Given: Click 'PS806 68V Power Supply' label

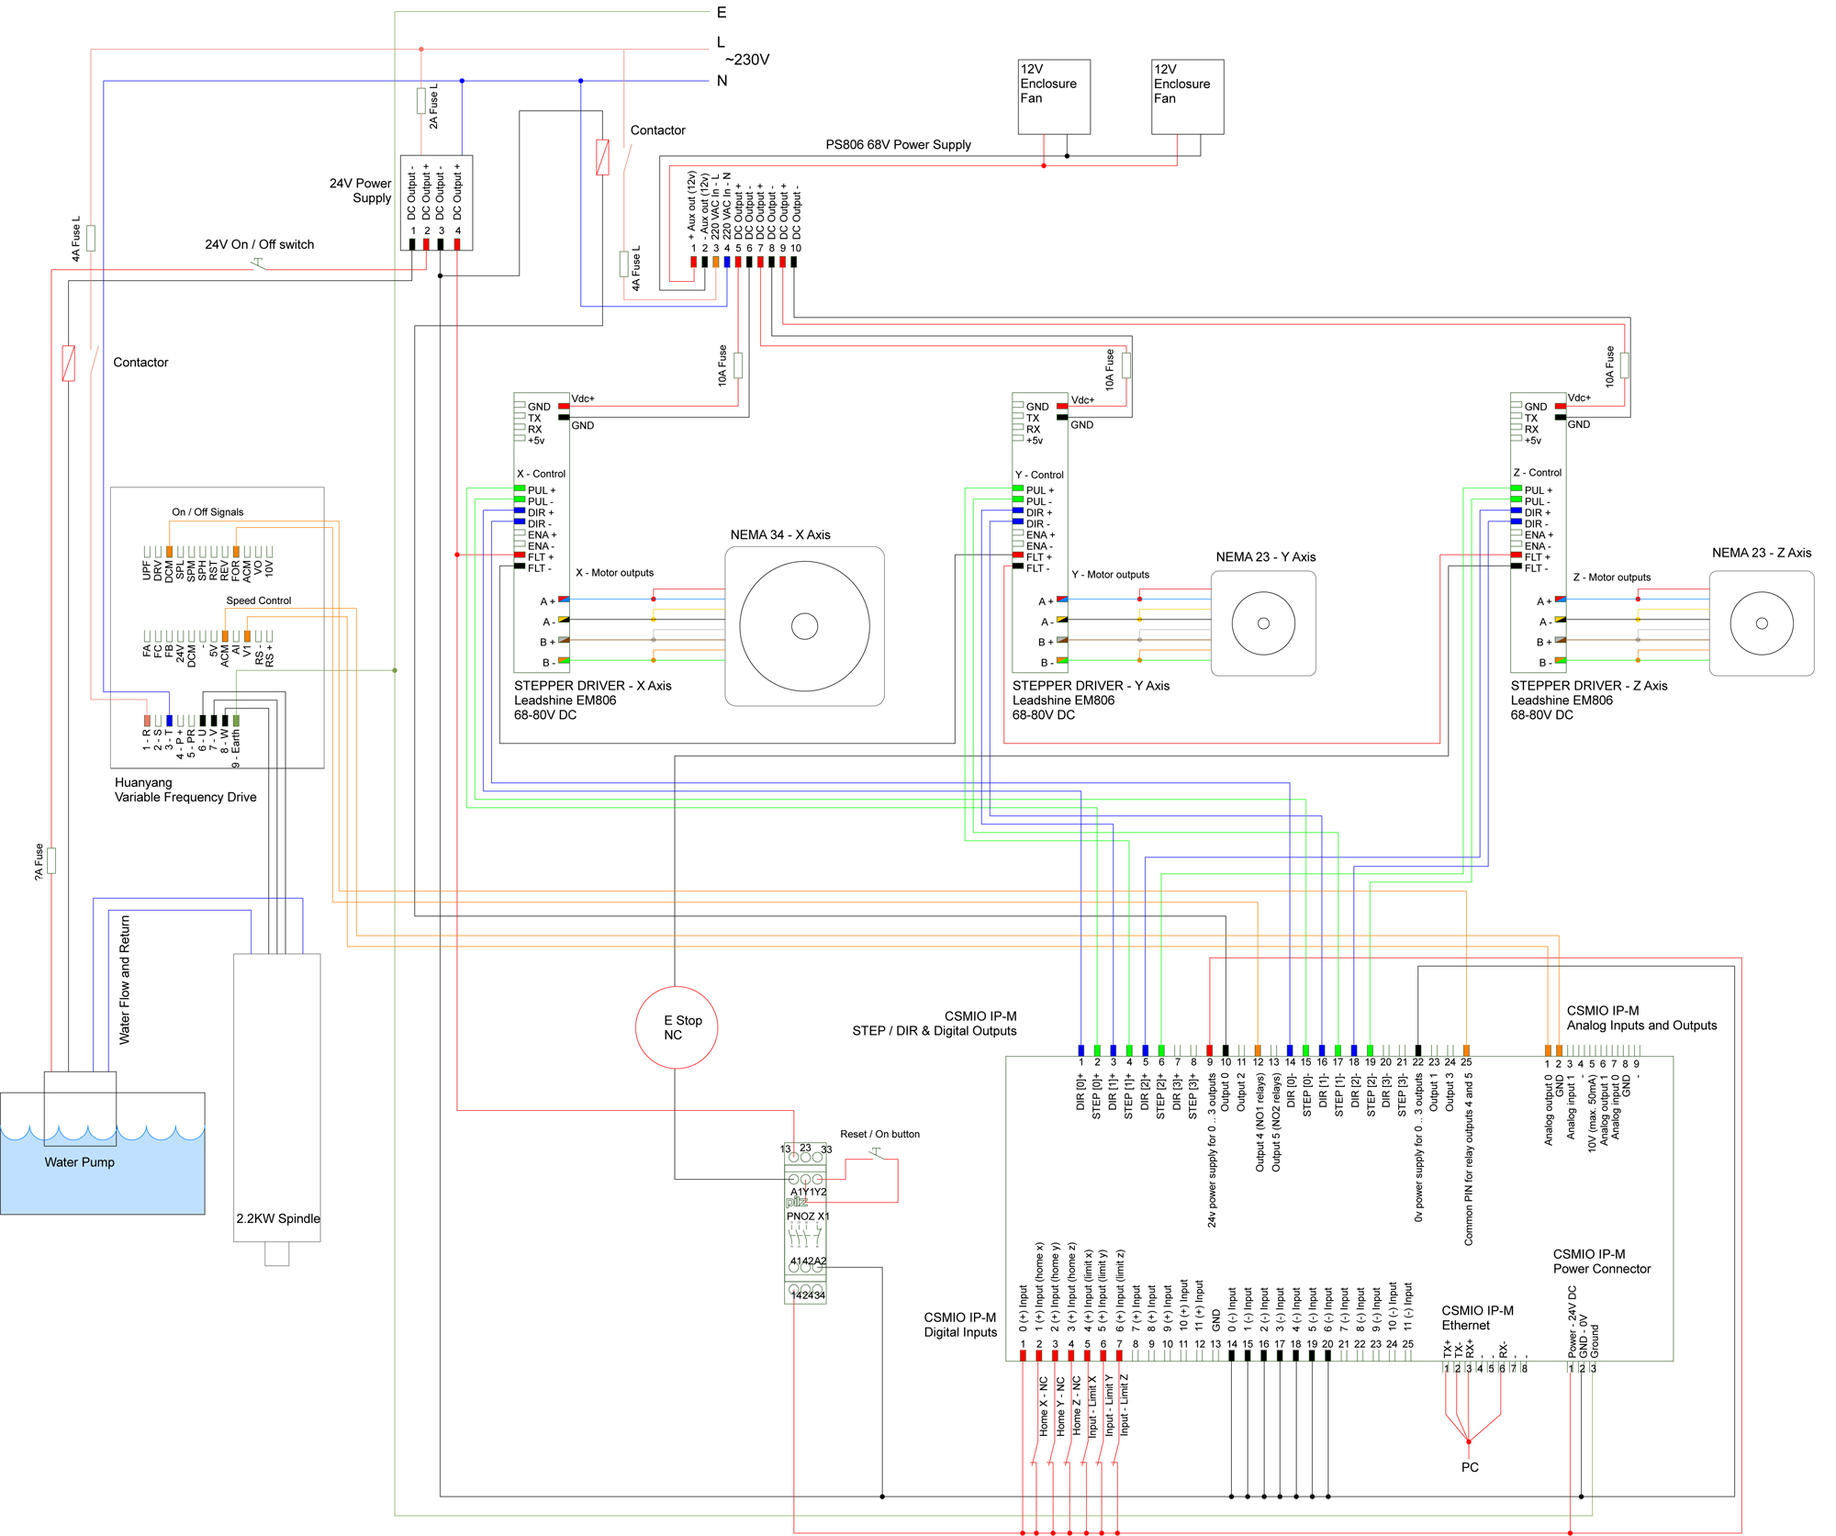Looking at the screenshot, I should 898,145.
